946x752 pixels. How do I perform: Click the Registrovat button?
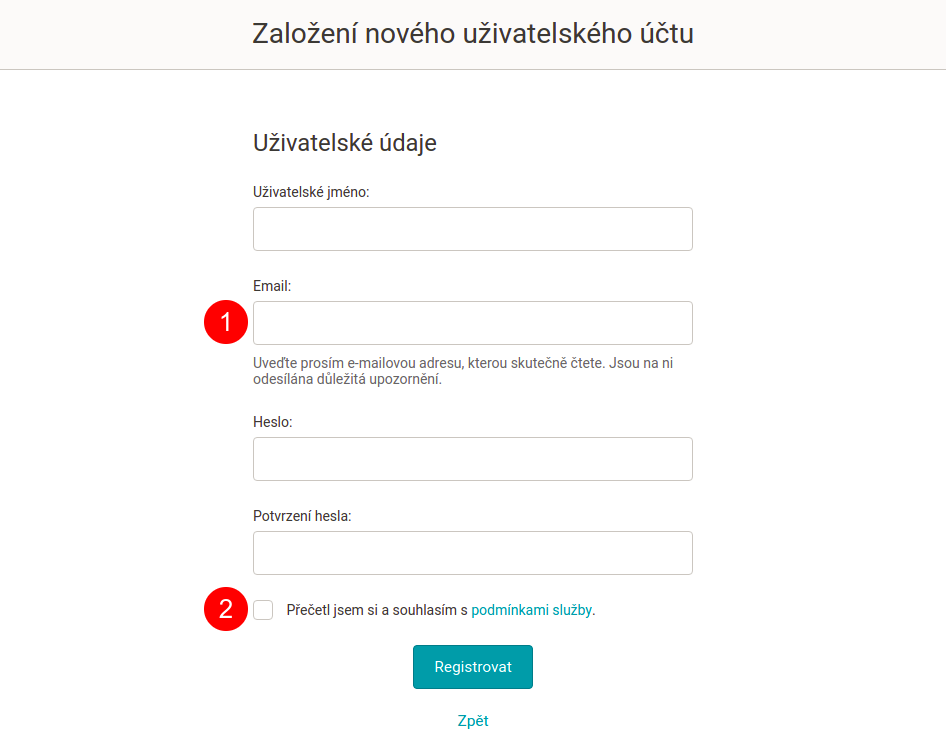472,667
